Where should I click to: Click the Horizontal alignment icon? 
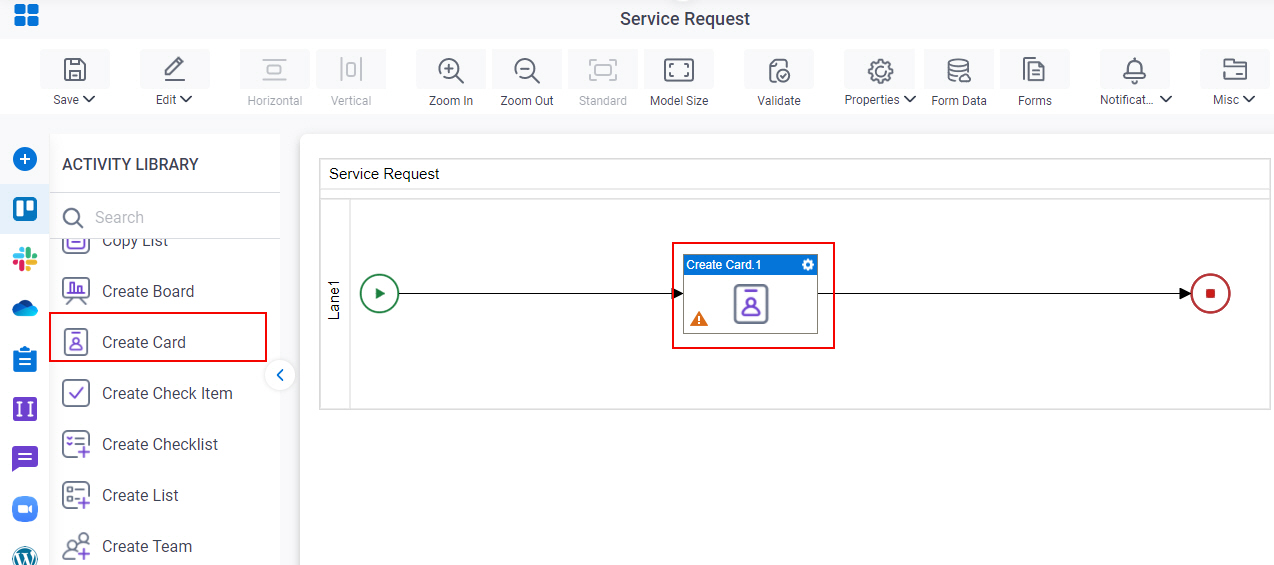[275, 70]
